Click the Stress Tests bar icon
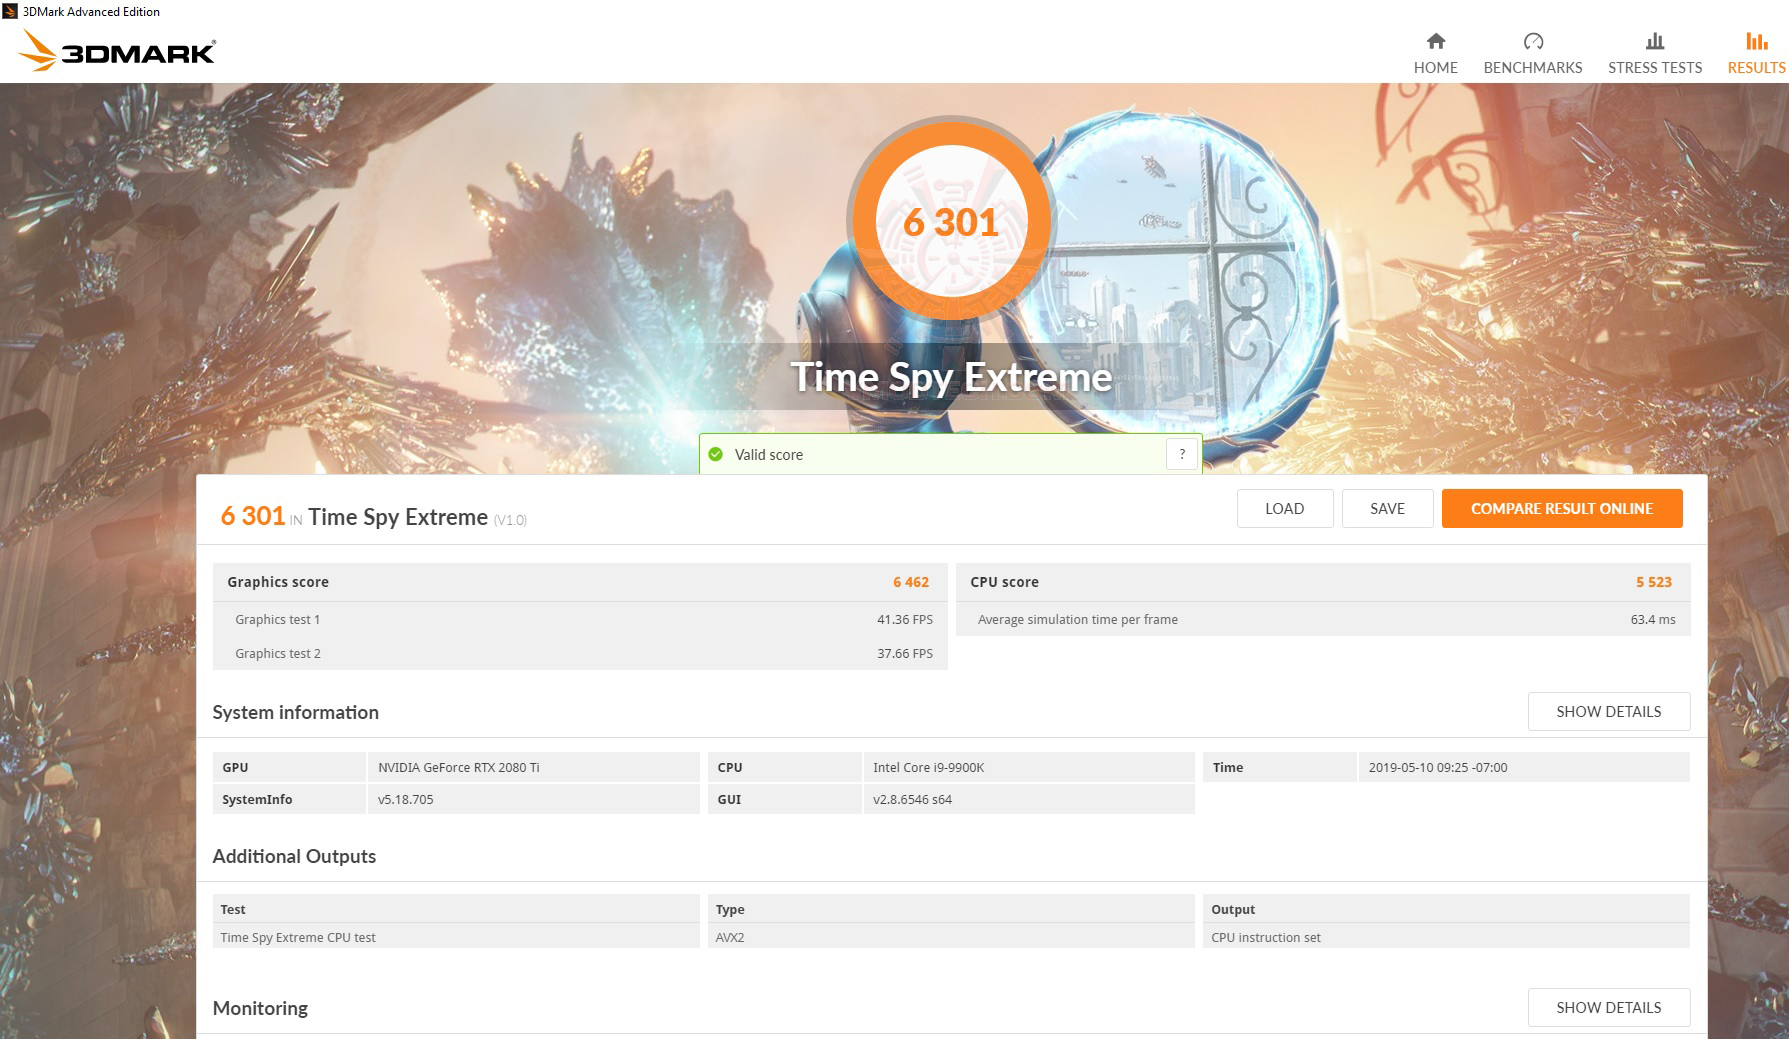 coord(1655,41)
